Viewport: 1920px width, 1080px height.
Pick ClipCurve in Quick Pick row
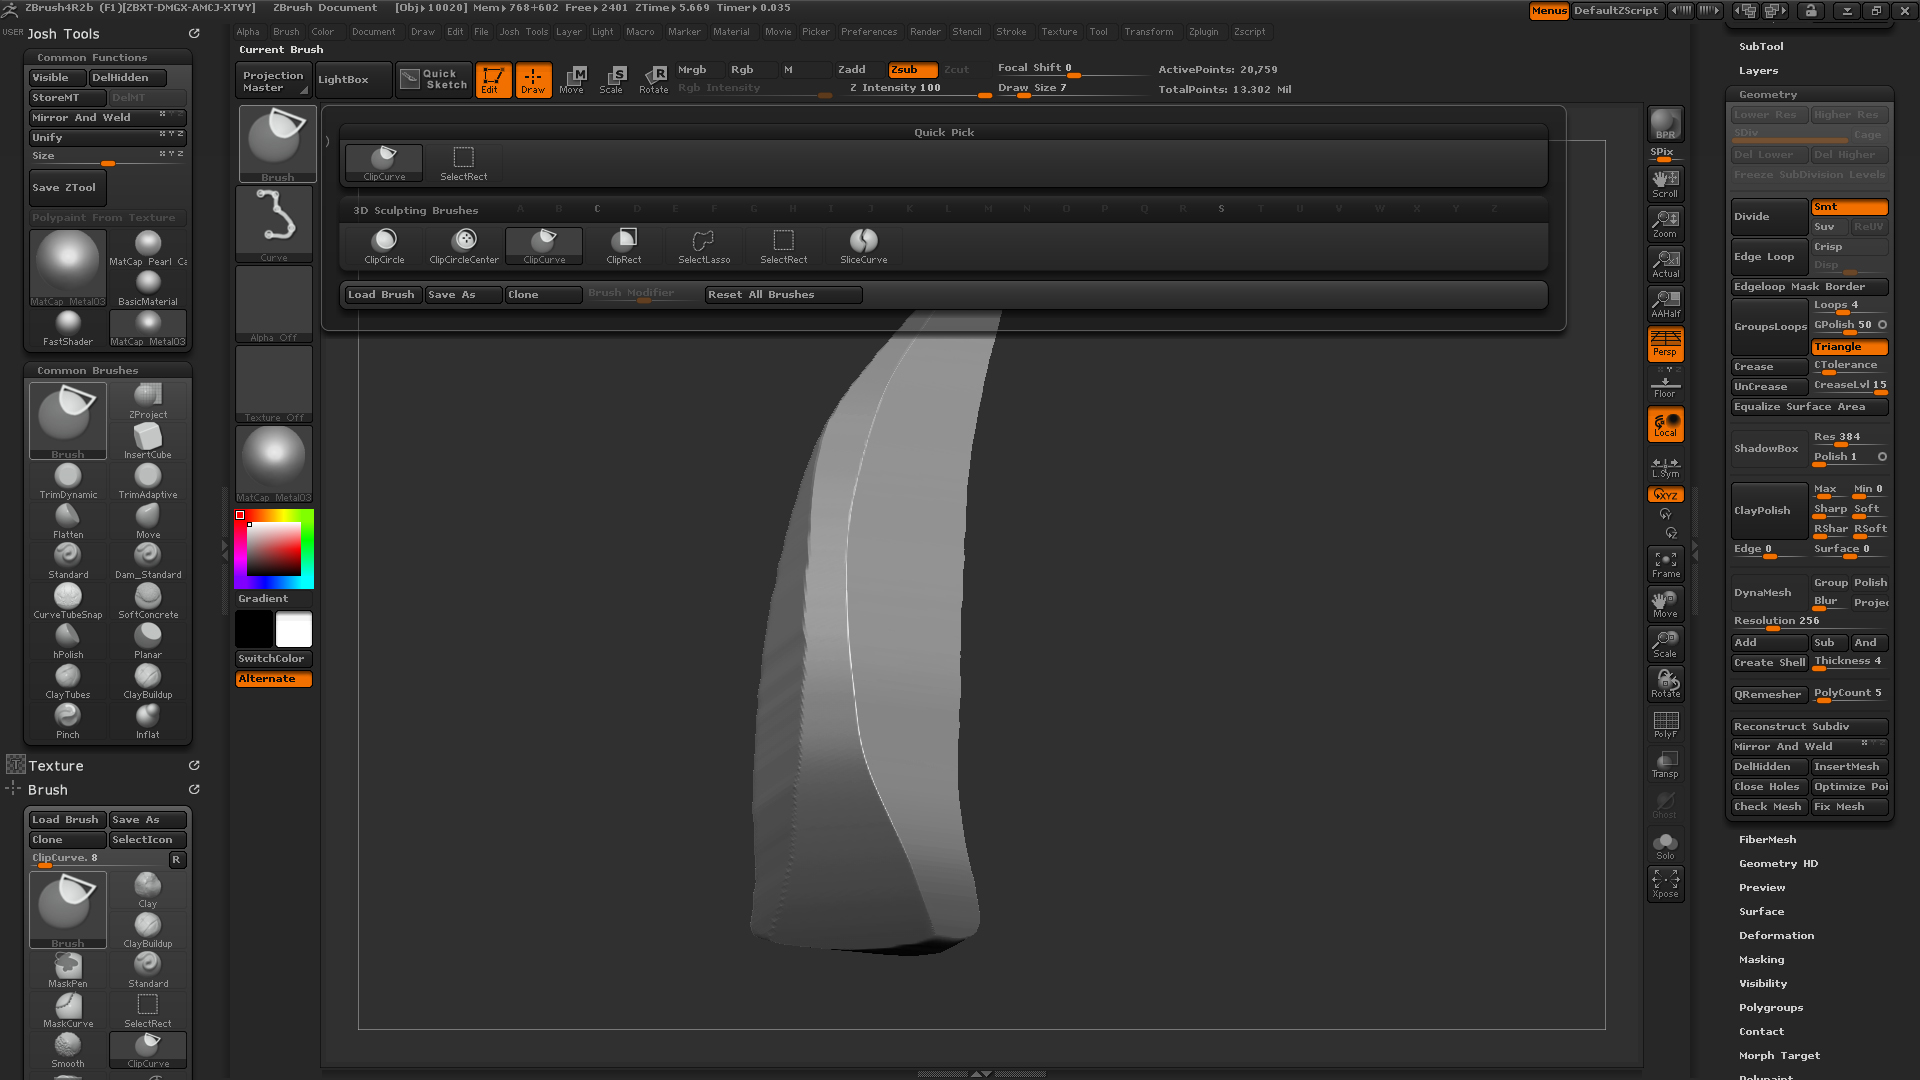pyautogui.click(x=384, y=163)
